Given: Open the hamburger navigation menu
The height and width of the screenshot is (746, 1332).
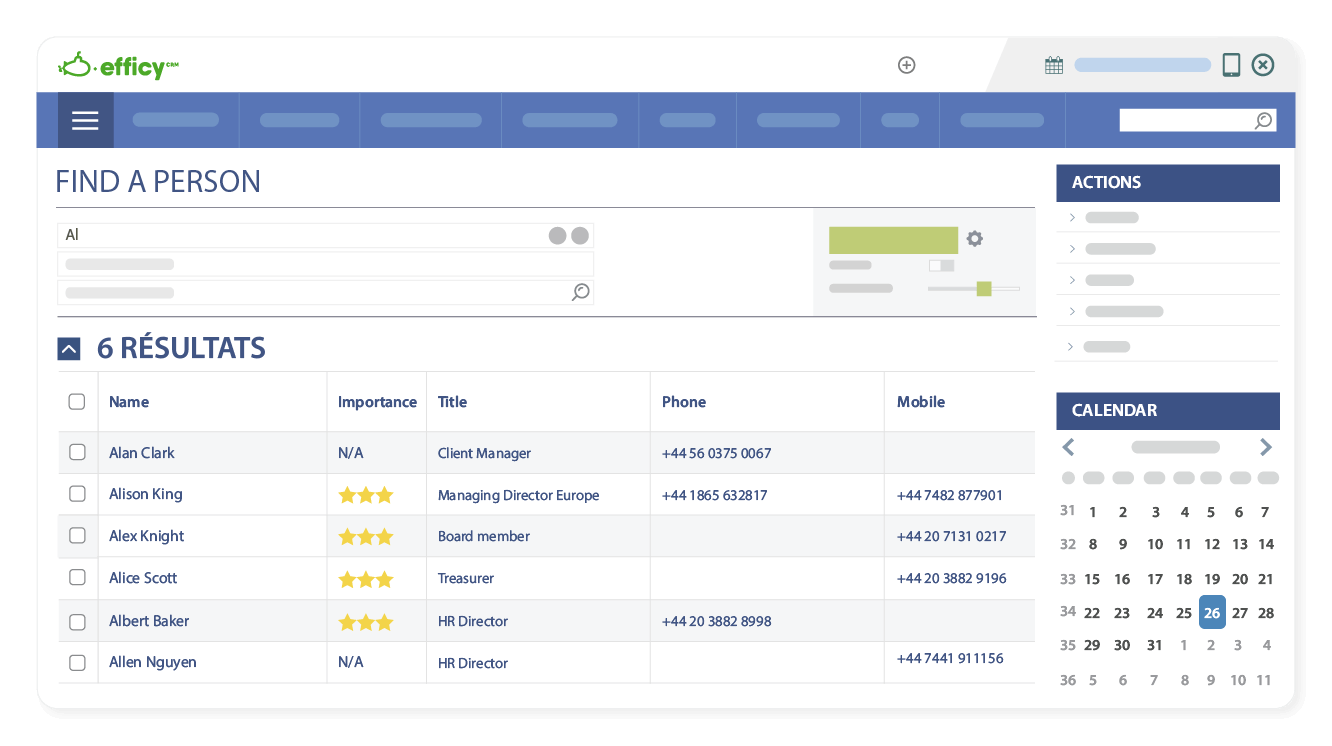Looking at the screenshot, I should coord(85,120).
